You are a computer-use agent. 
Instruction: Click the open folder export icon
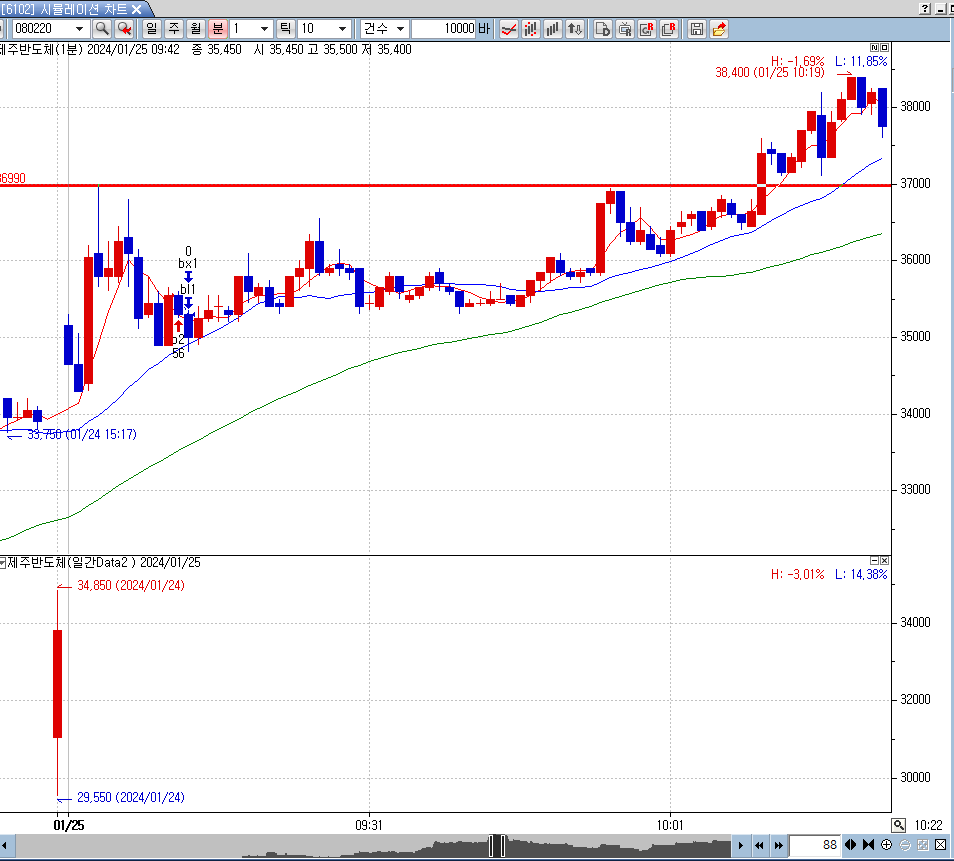[x=719, y=28]
